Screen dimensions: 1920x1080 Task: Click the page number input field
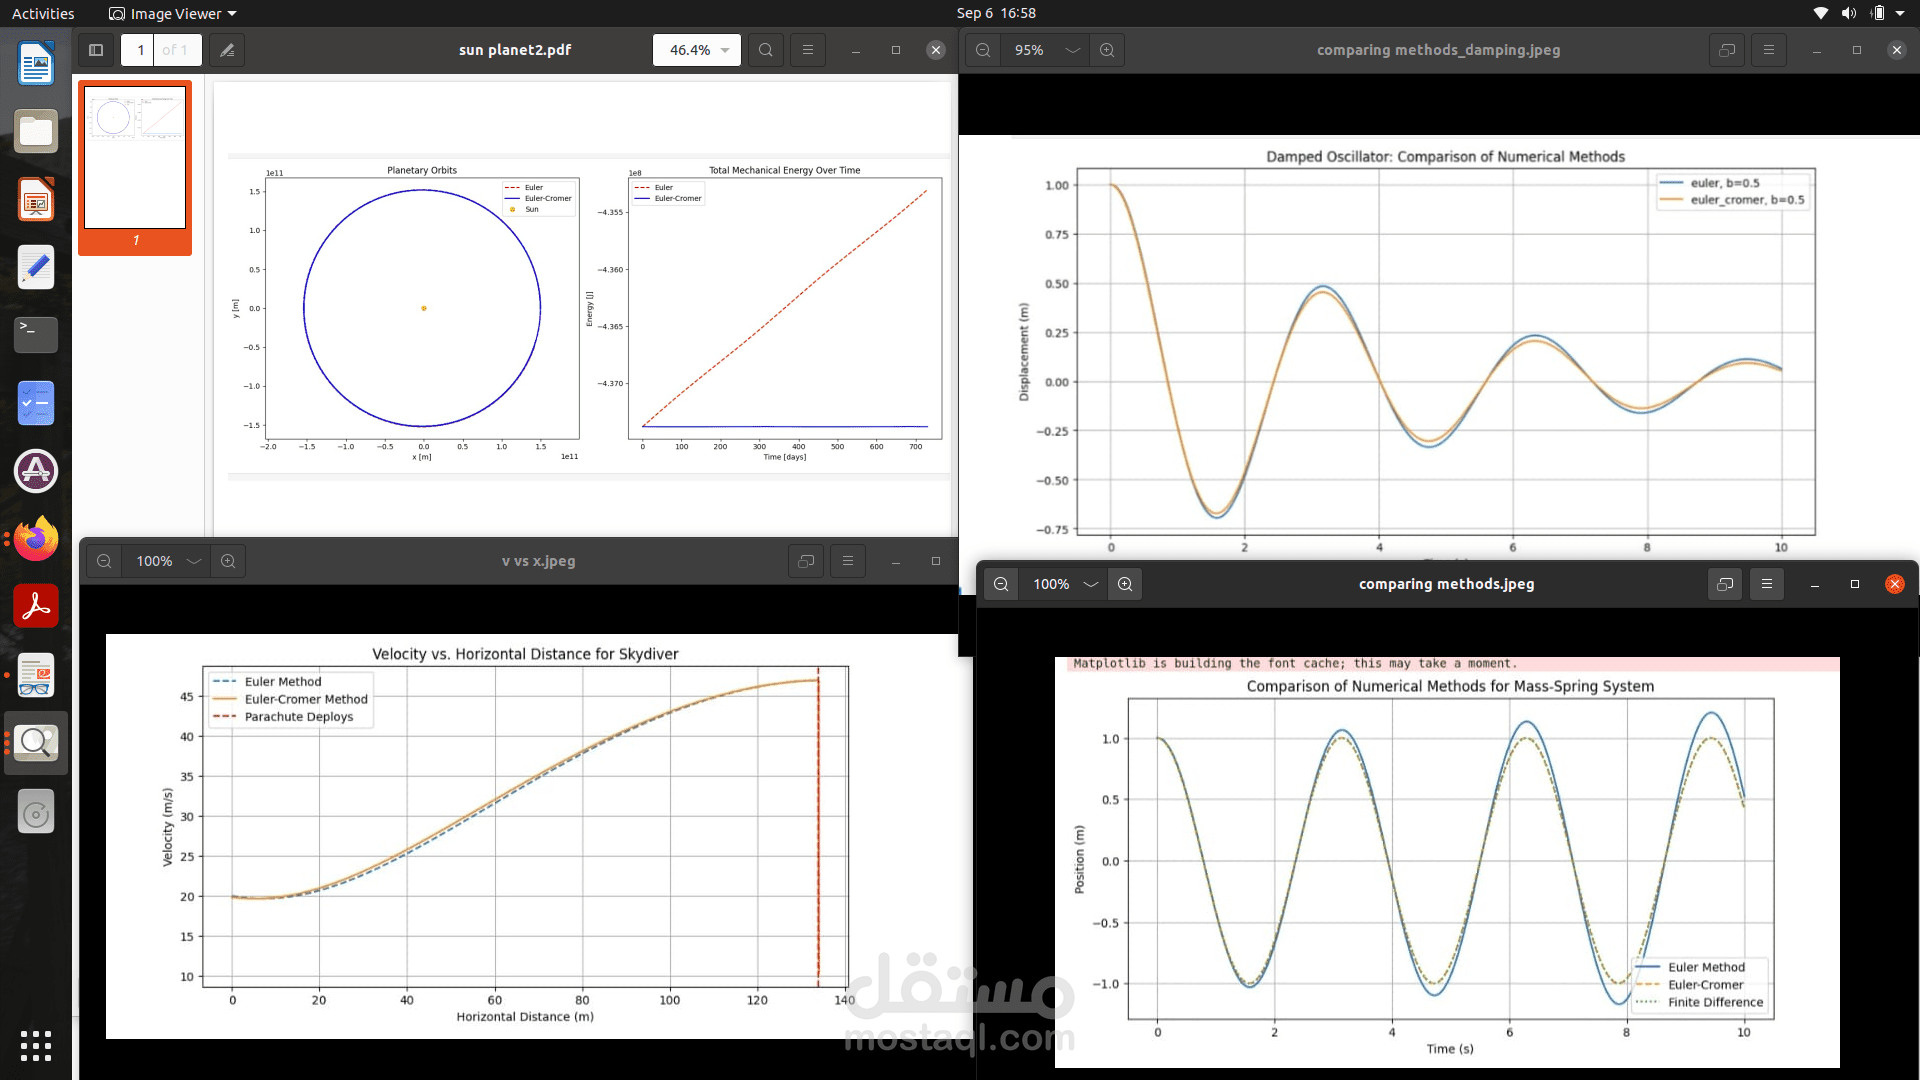pyautogui.click(x=140, y=50)
